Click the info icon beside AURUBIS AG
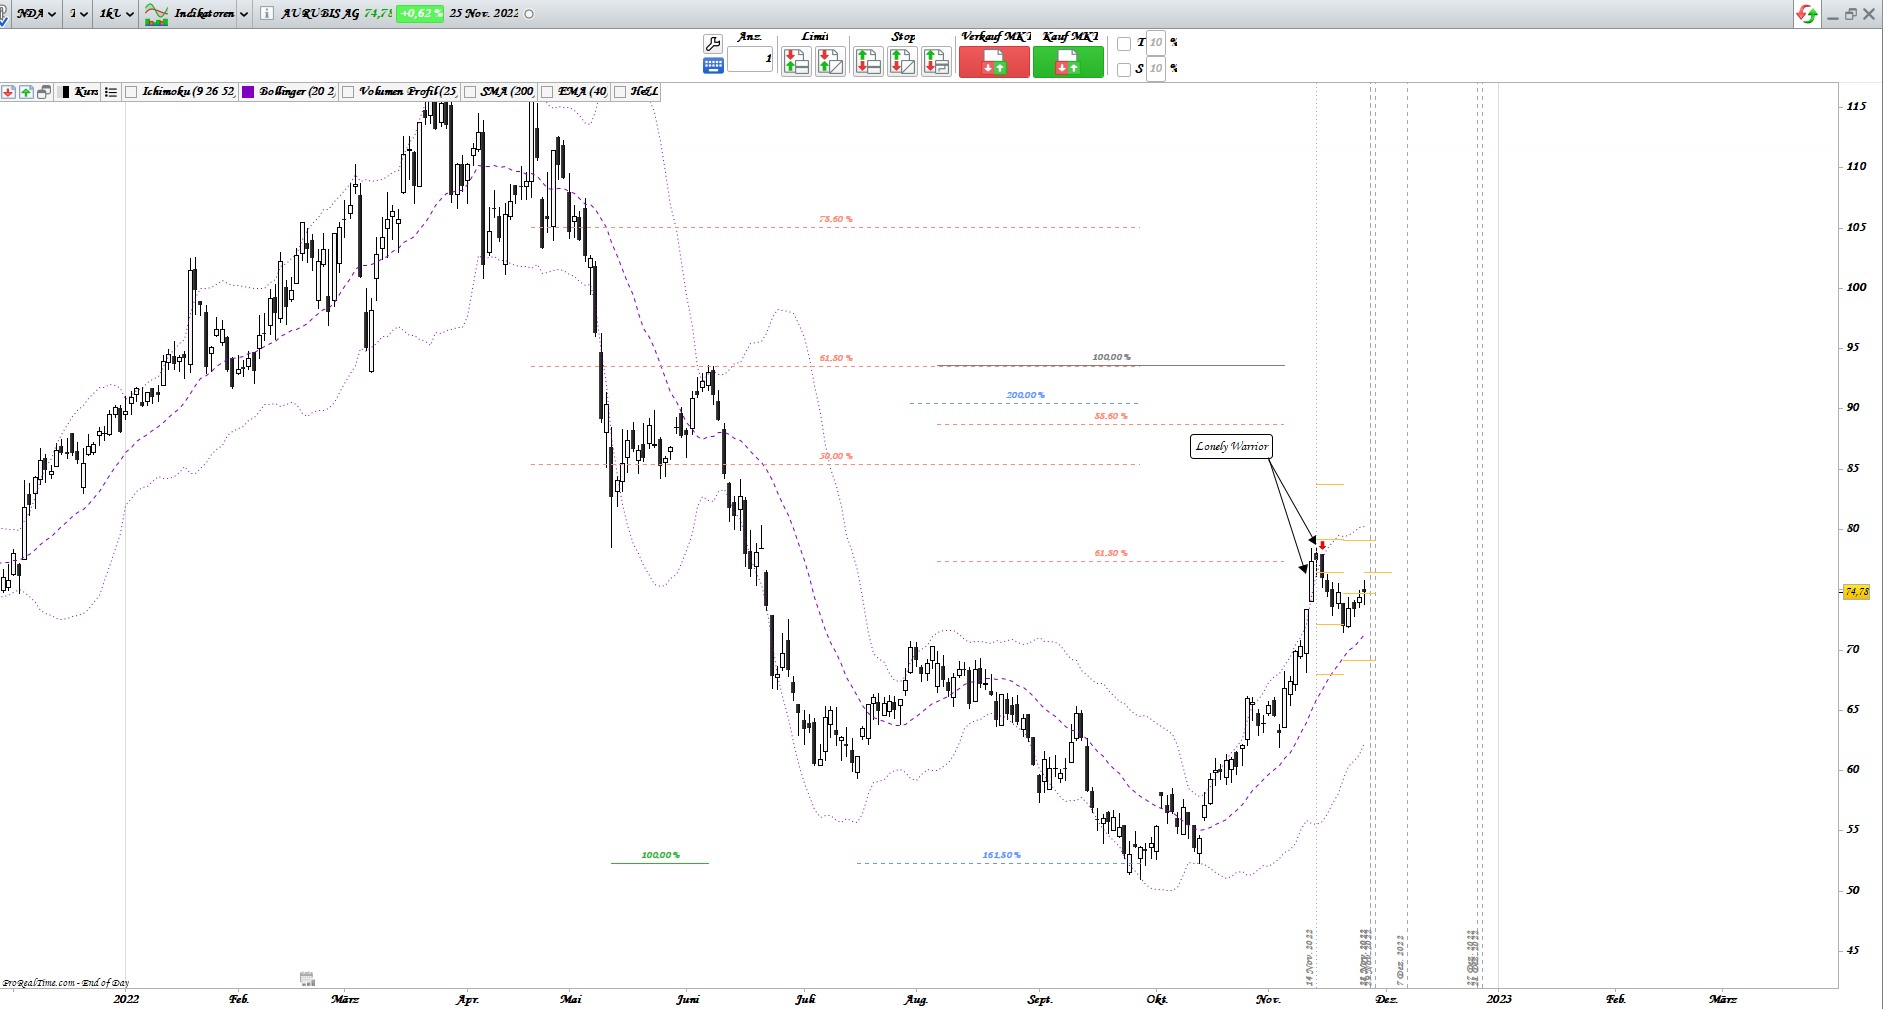This screenshot has width=1883, height=1009. (x=267, y=14)
